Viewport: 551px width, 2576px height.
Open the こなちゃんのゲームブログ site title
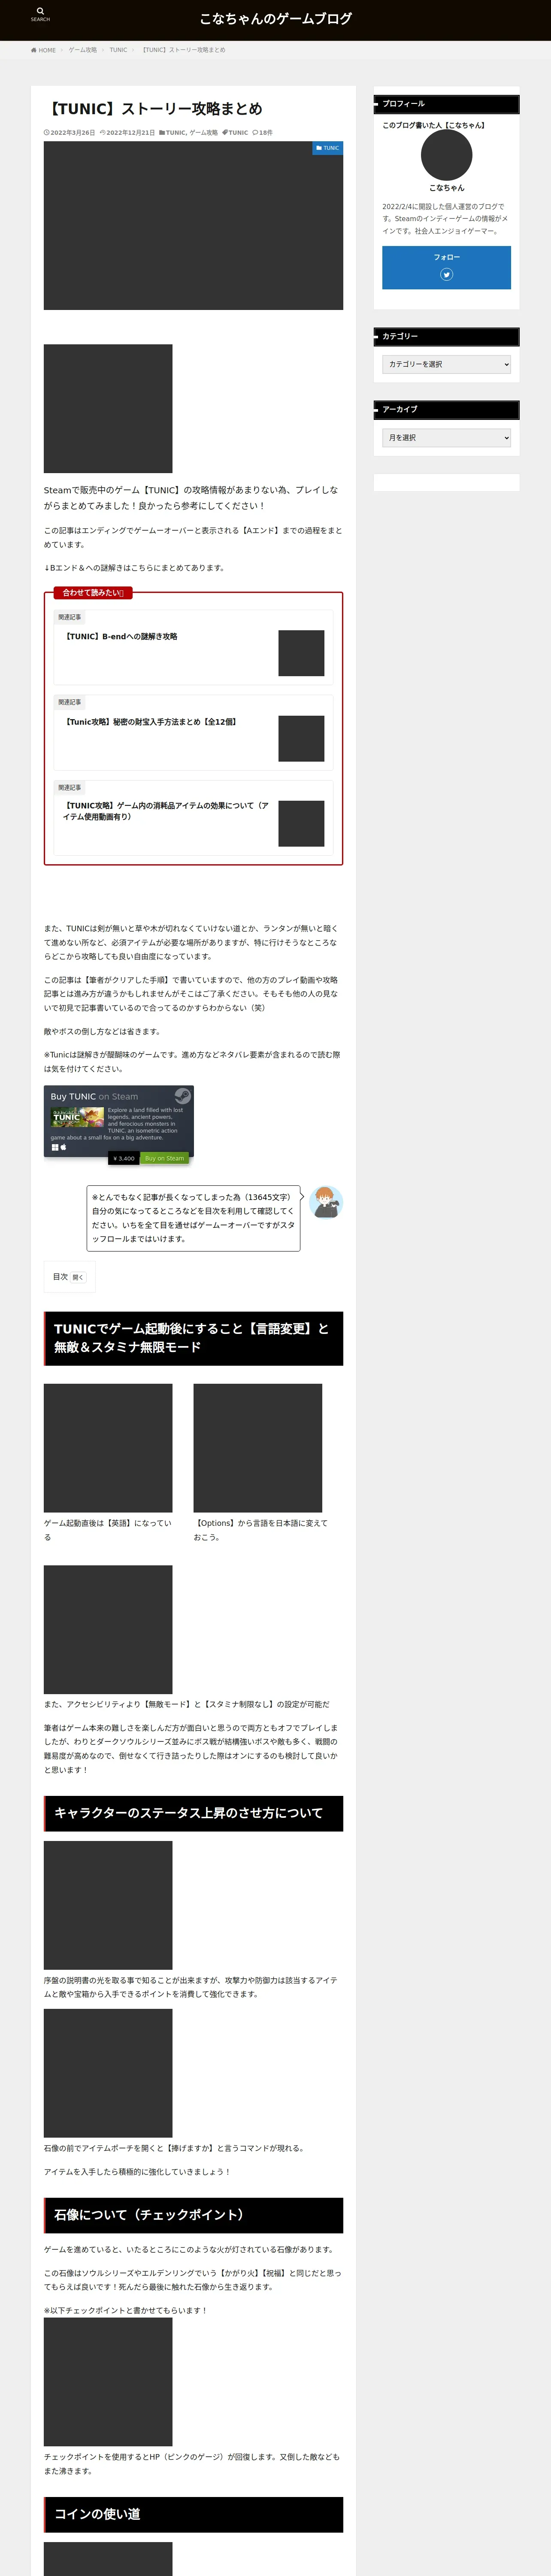(x=275, y=19)
